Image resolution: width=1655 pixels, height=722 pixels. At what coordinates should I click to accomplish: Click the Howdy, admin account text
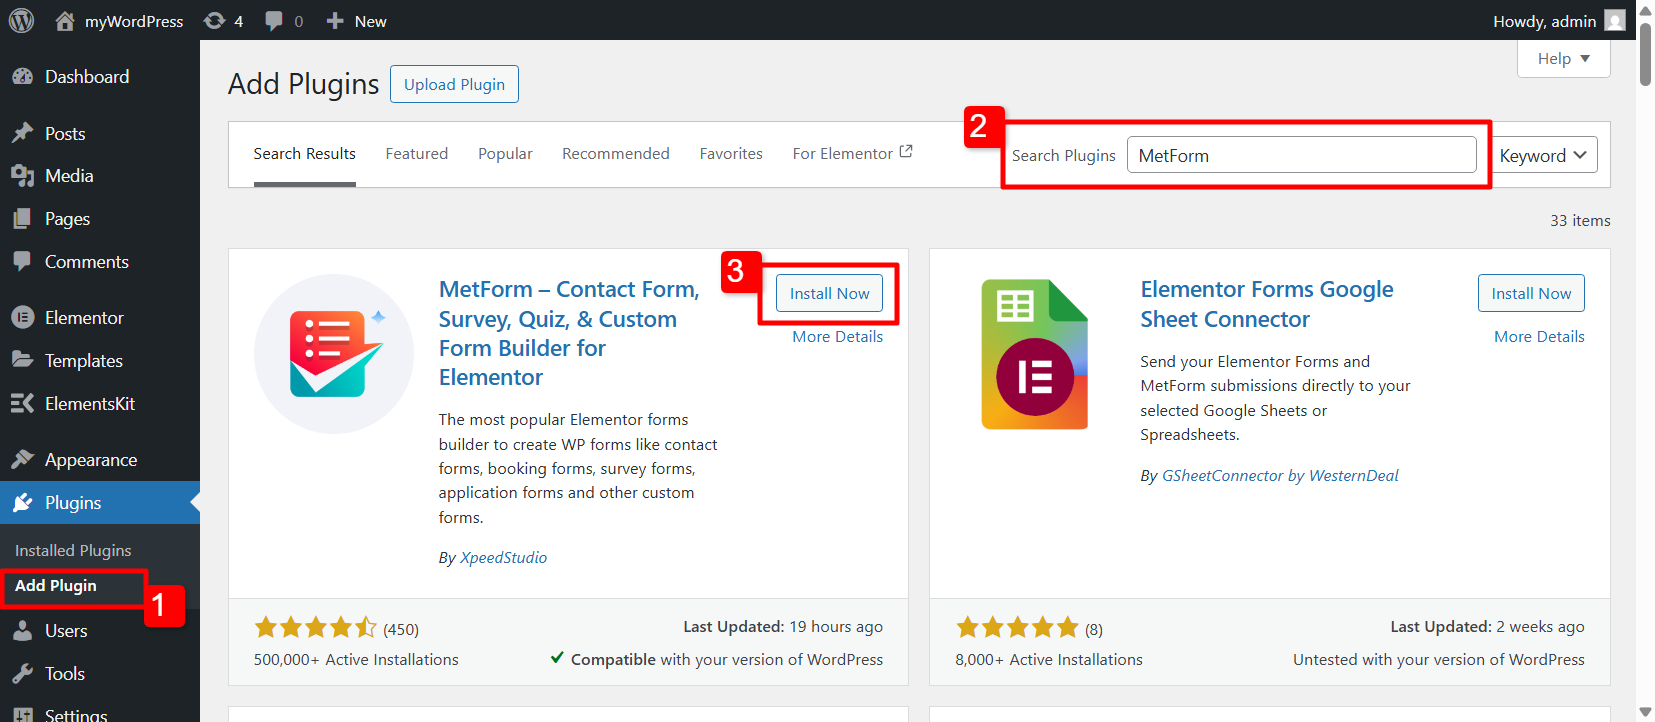[1544, 21]
